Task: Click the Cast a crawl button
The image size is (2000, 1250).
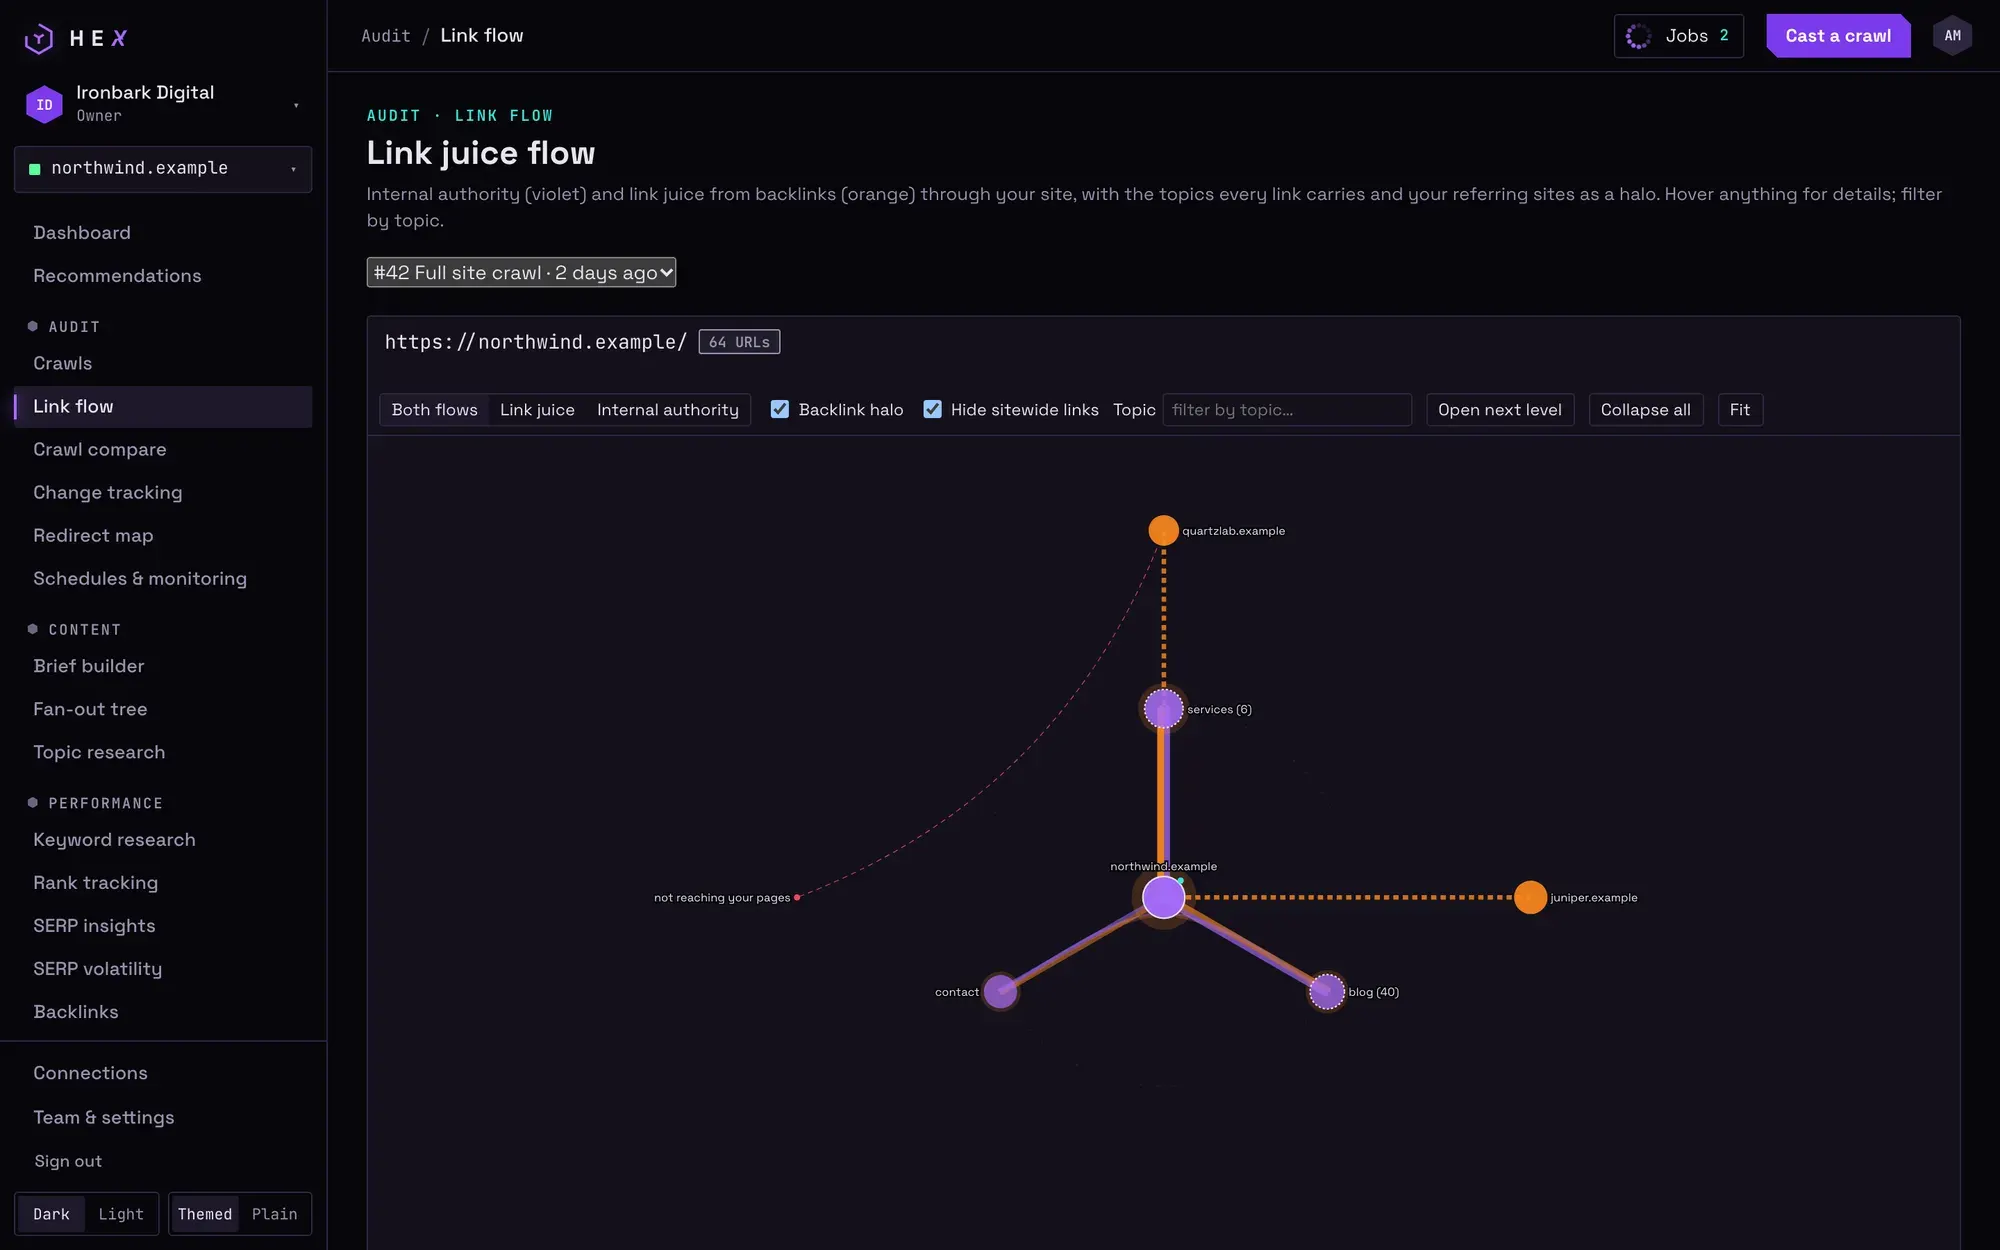Action: pyautogui.click(x=1838, y=36)
